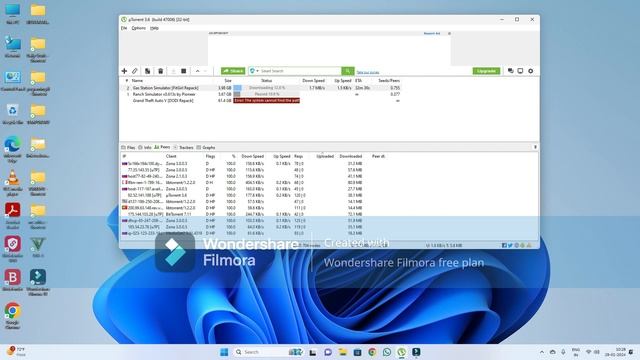Screen dimensions: 640x360
Task: Move torrent up the queue
Action: pos(198,71)
